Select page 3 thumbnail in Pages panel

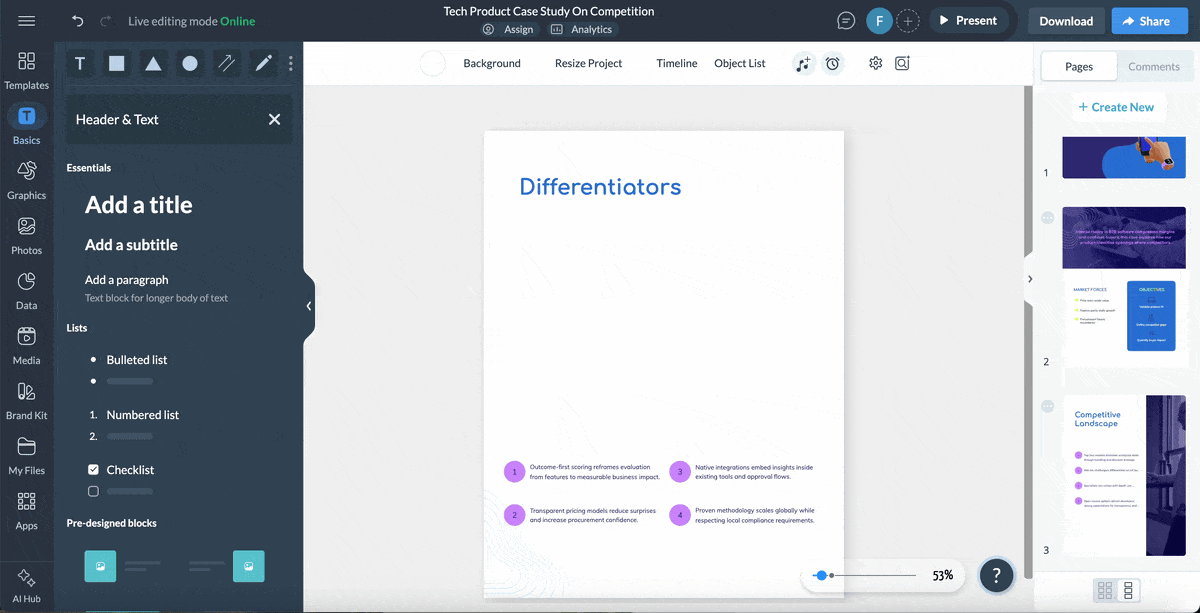(x=1123, y=475)
